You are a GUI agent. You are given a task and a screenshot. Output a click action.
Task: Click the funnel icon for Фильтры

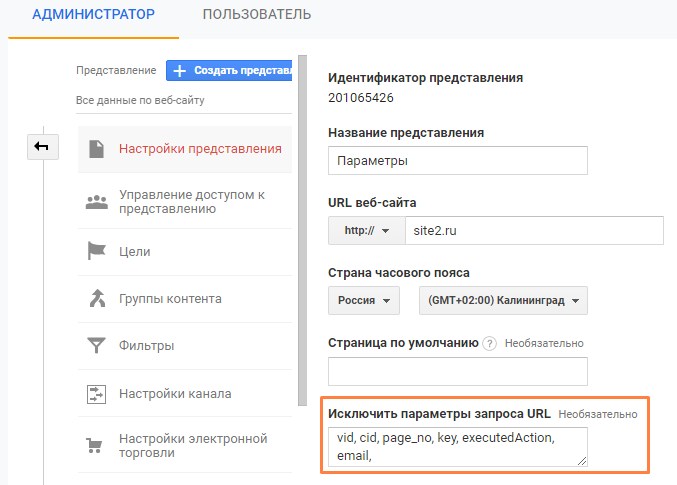pos(96,346)
